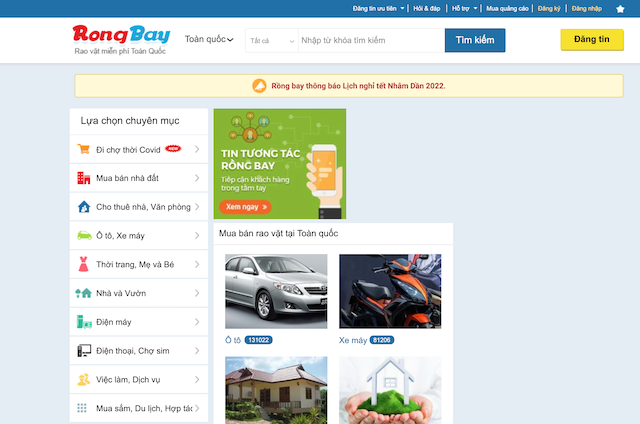Viewport: 640px width, 424px height.
Task: Click the jobs and services people icon
Action: [84, 380]
